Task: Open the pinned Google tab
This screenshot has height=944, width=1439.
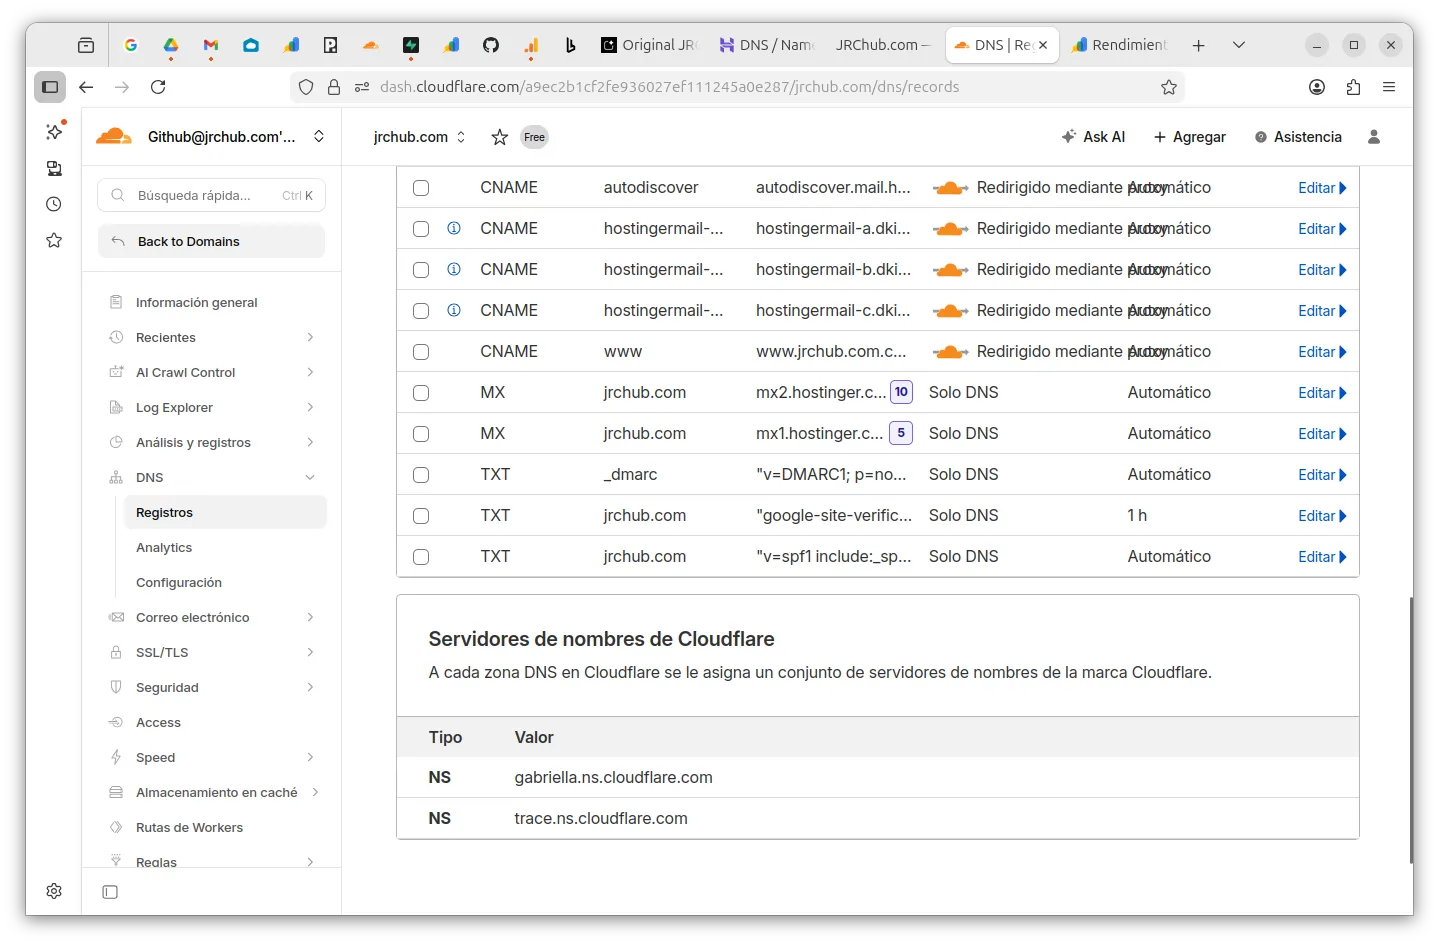Action: pos(131,45)
